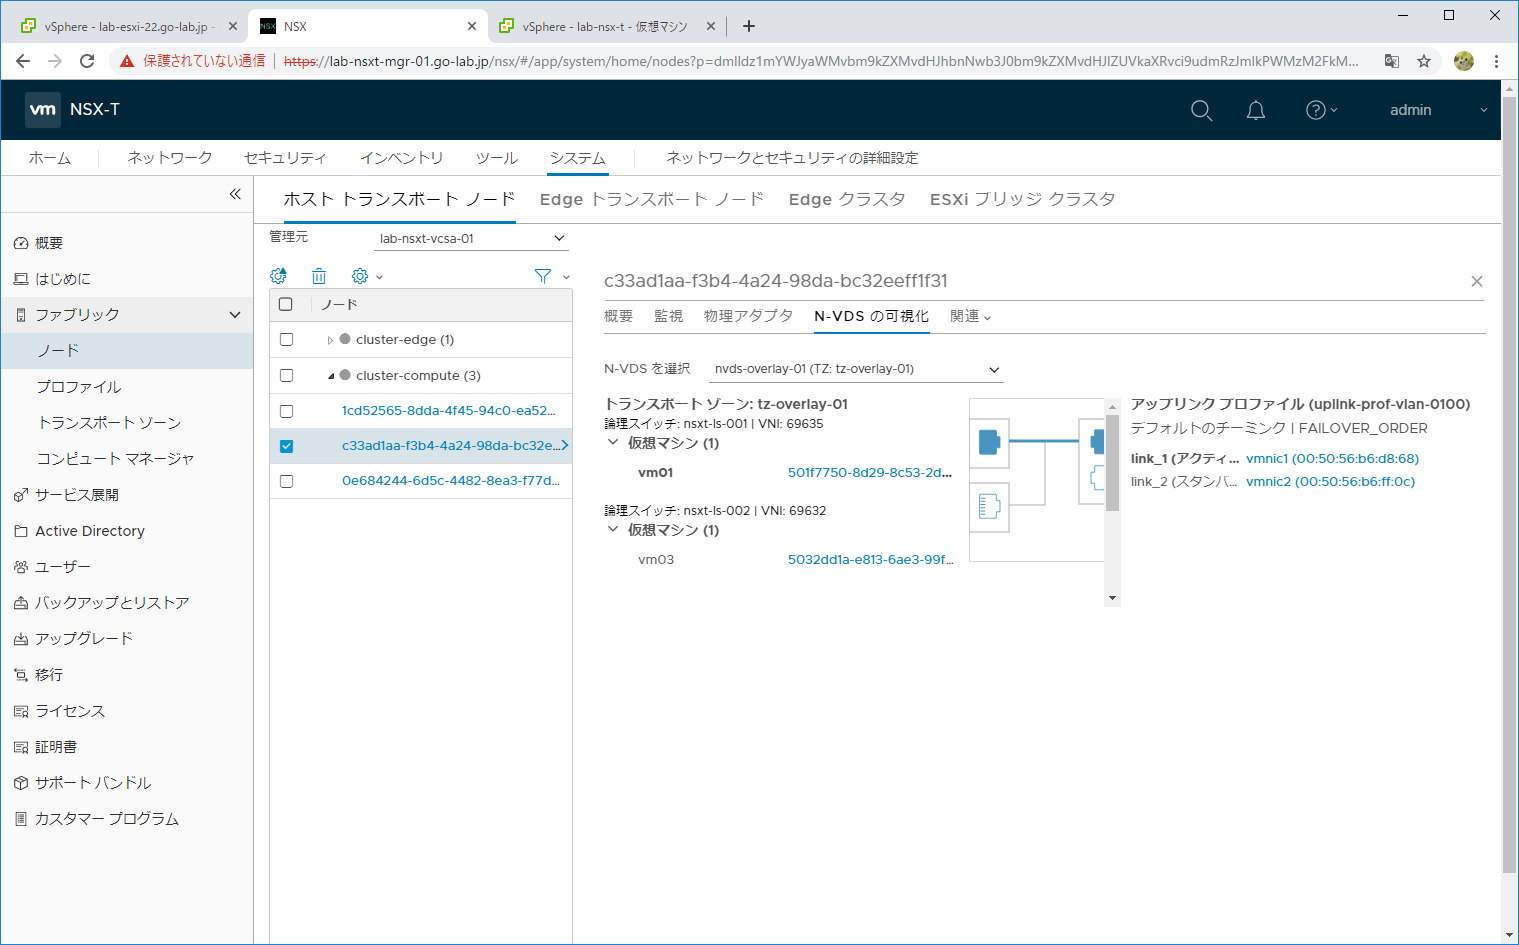Bookmark this page with star icon
The width and height of the screenshot is (1519, 945).
tap(1424, 61)
